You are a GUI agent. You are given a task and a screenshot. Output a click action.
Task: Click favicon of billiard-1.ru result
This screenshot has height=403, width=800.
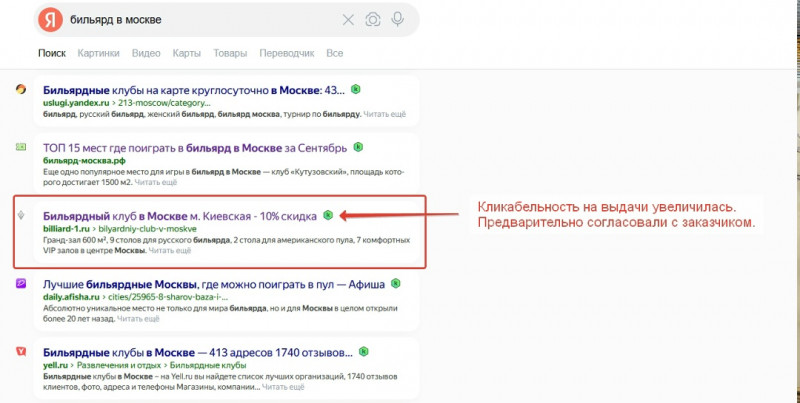(21, 215)
